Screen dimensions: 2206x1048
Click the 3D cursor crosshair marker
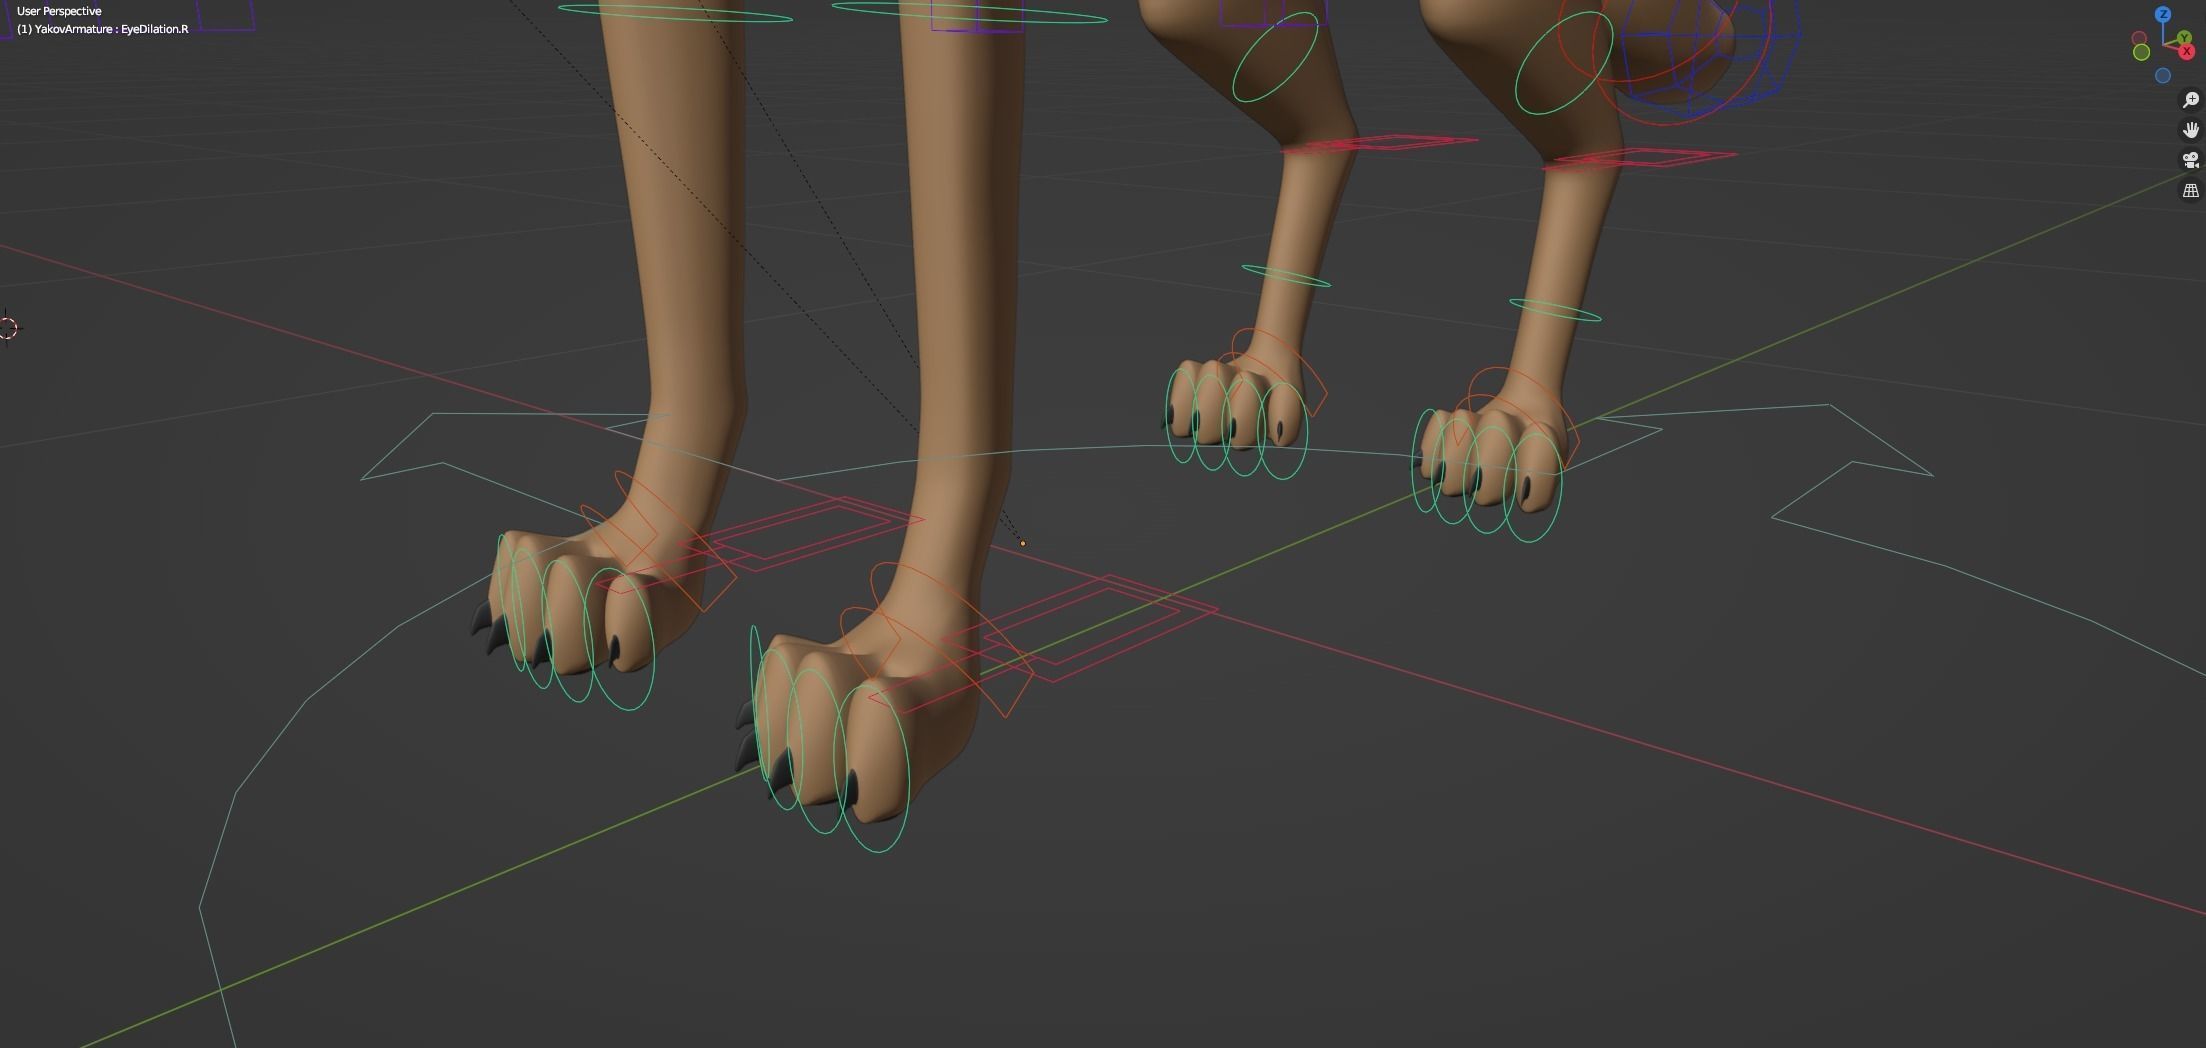8,327
